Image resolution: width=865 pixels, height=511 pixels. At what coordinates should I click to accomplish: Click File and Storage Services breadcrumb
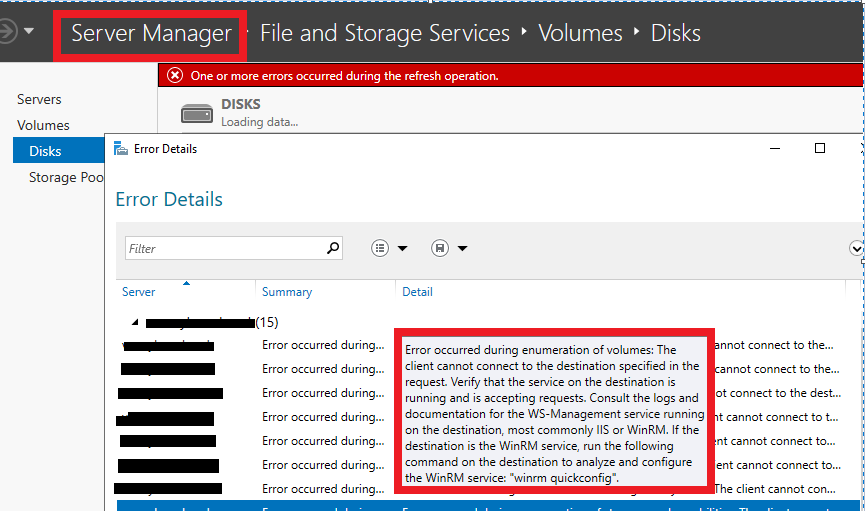(x=385, y=33)
